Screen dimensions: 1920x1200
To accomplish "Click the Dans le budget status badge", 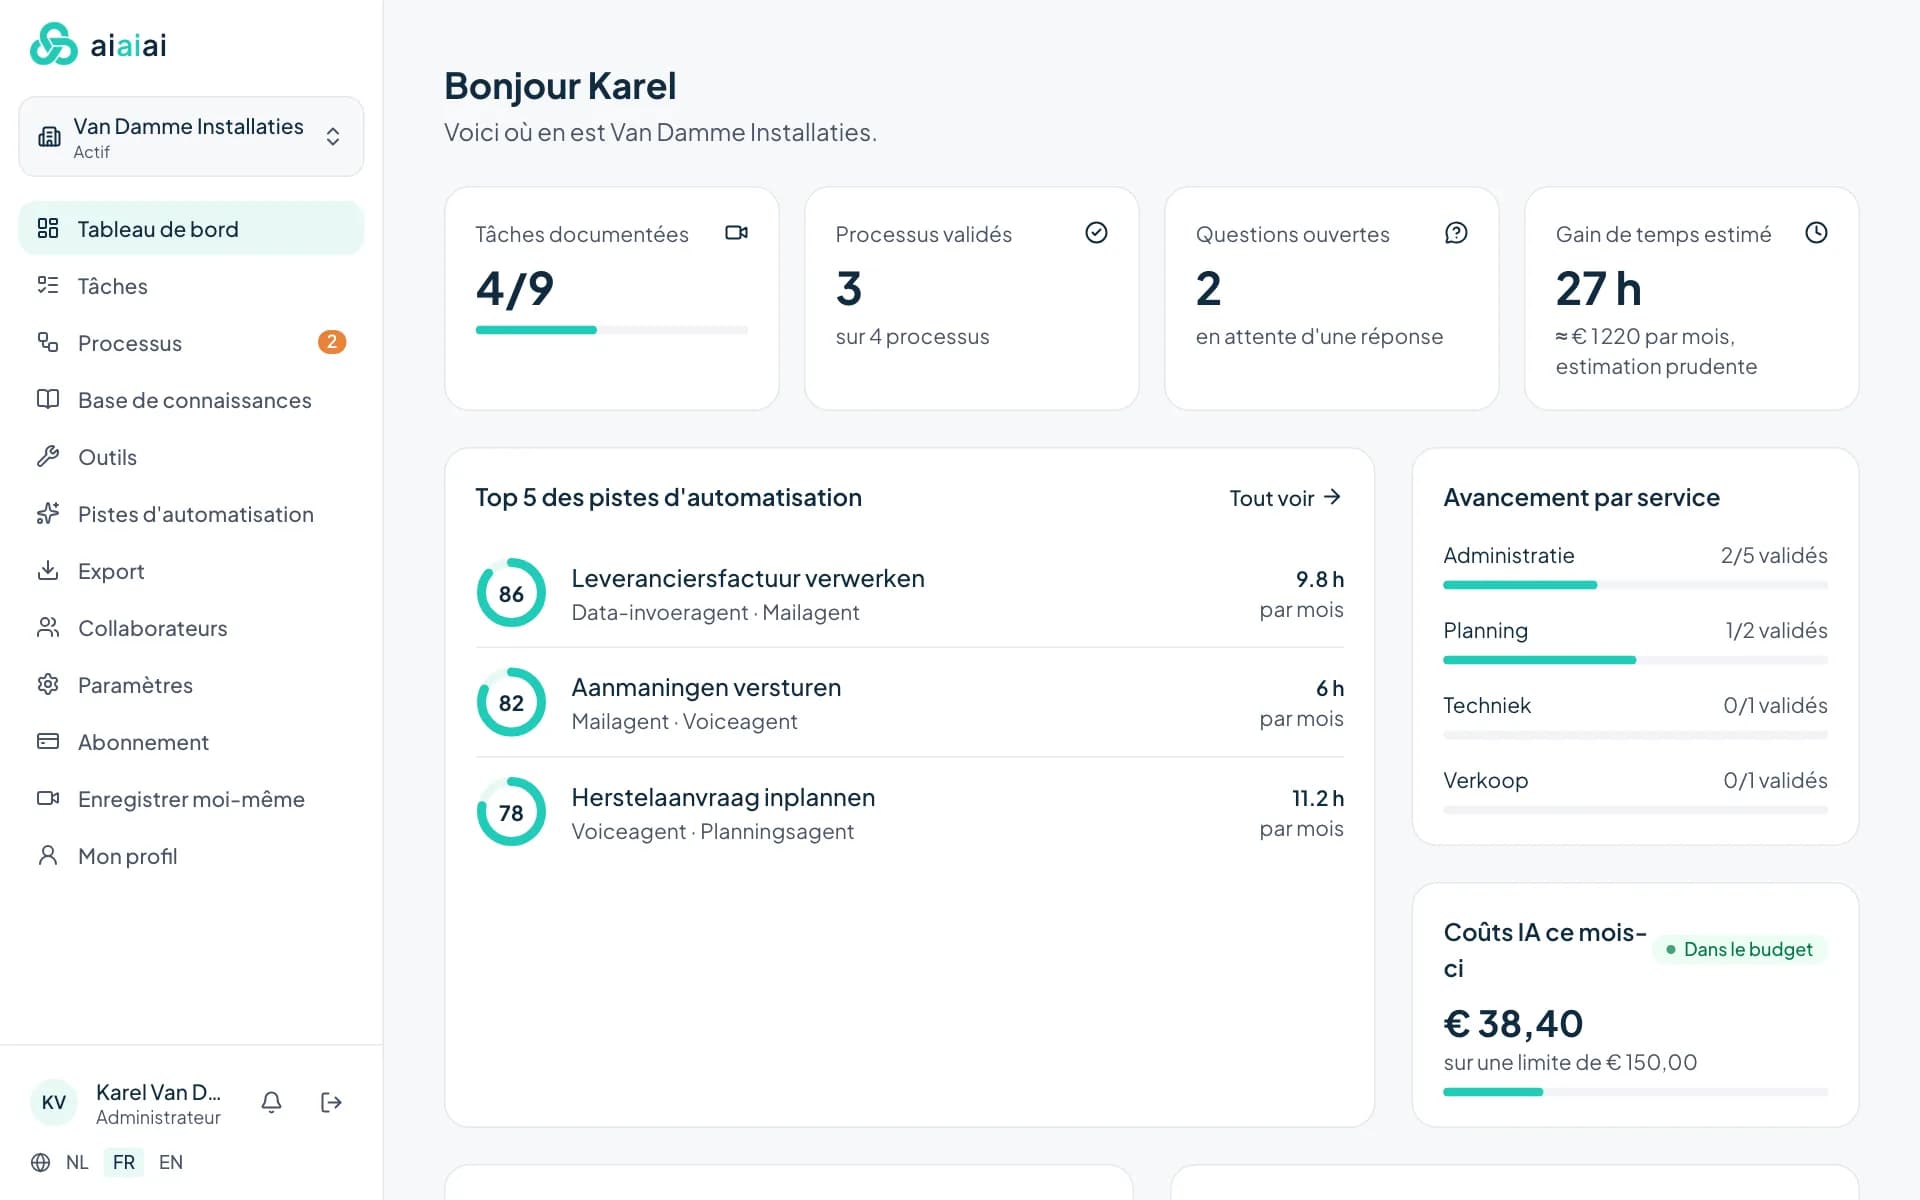I will tap(1739, 949).
